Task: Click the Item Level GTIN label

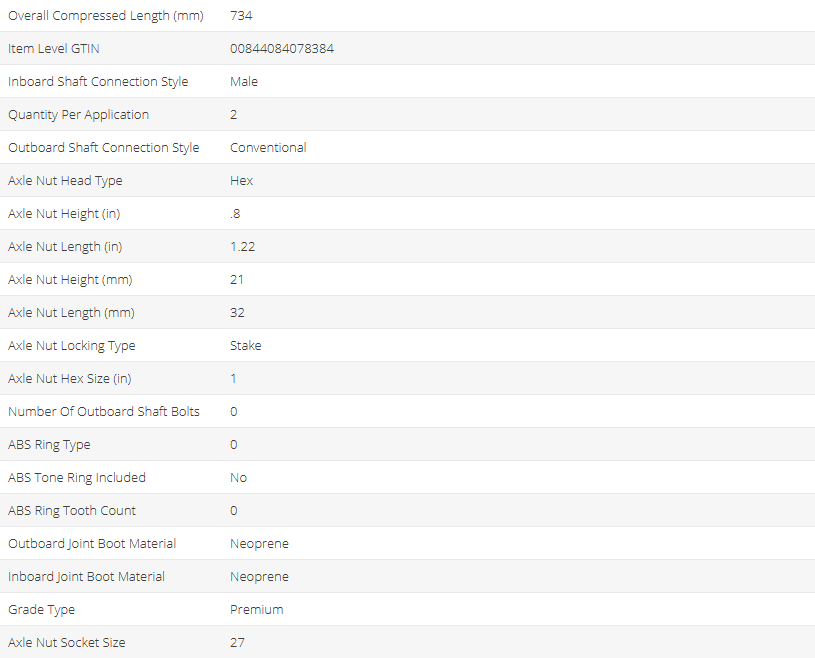Action: pos(54,49)
